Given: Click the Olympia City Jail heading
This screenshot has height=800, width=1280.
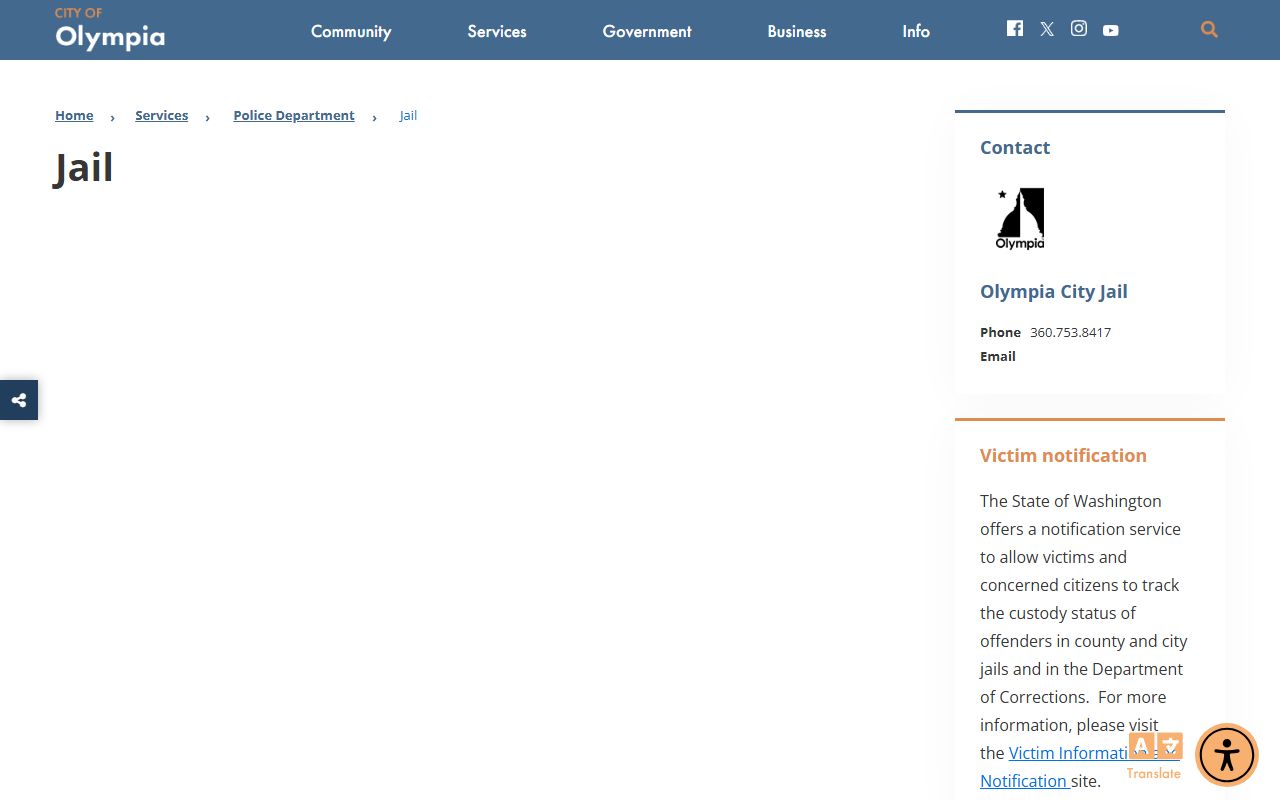Looking at the screenshot, I should point(1054,292).
